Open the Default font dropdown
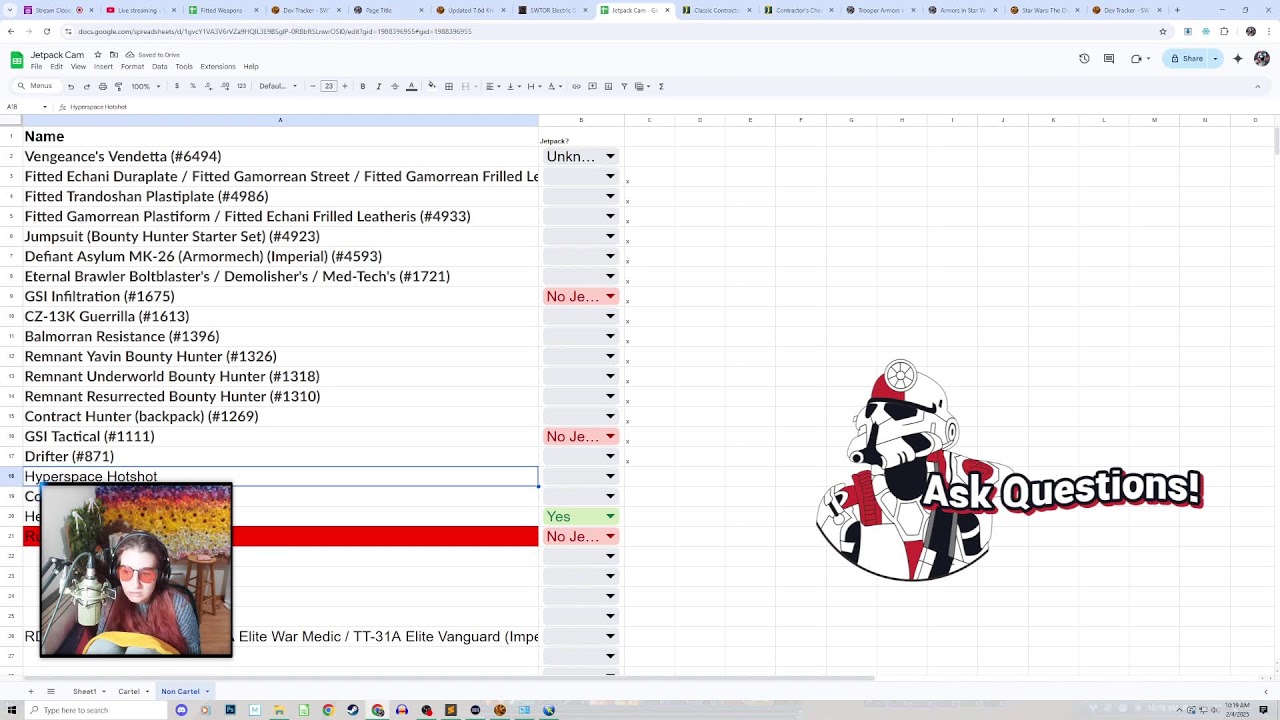 [x=277, y=86]
